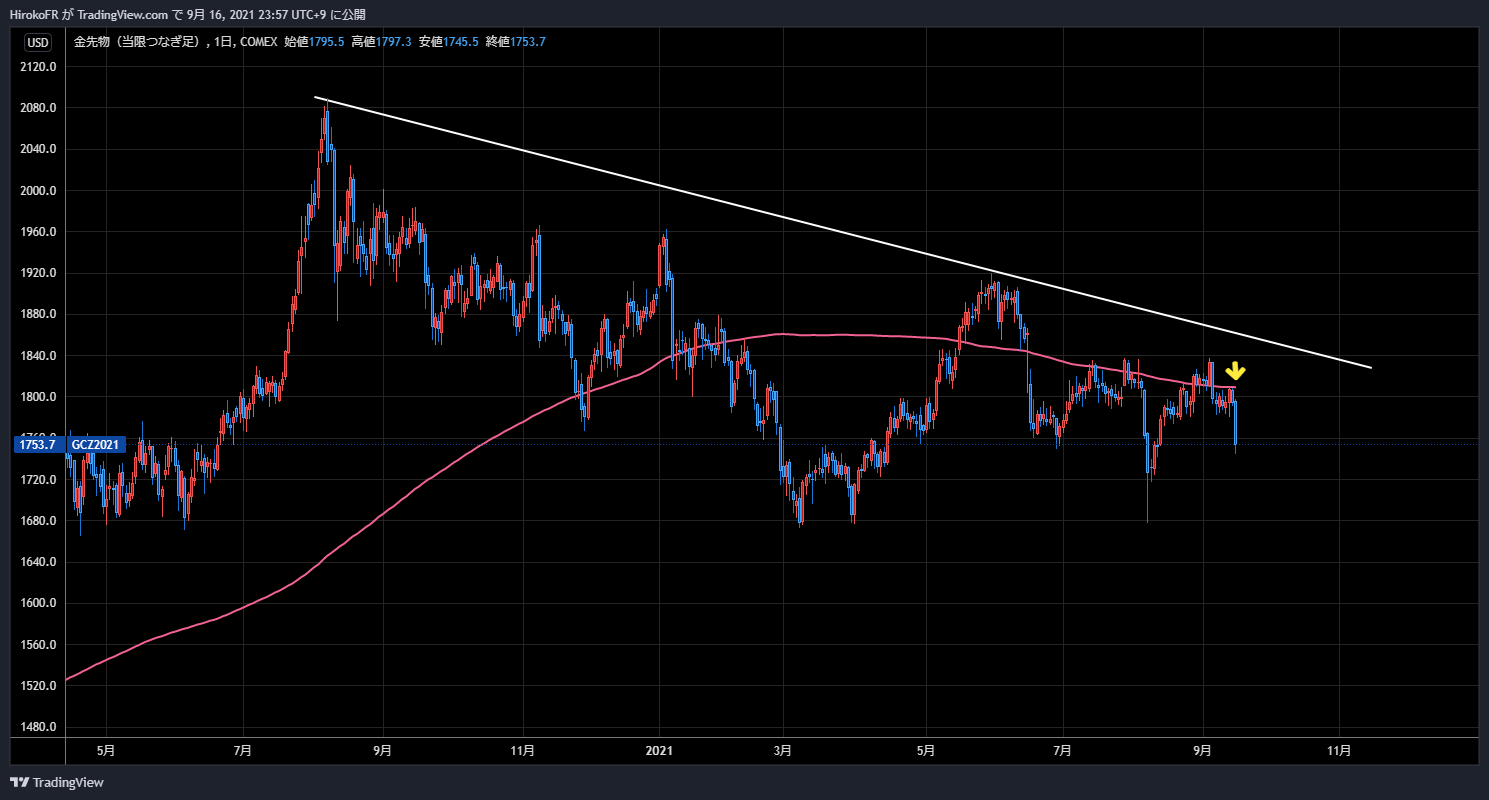Click the USD currency badge

point(38,42)
